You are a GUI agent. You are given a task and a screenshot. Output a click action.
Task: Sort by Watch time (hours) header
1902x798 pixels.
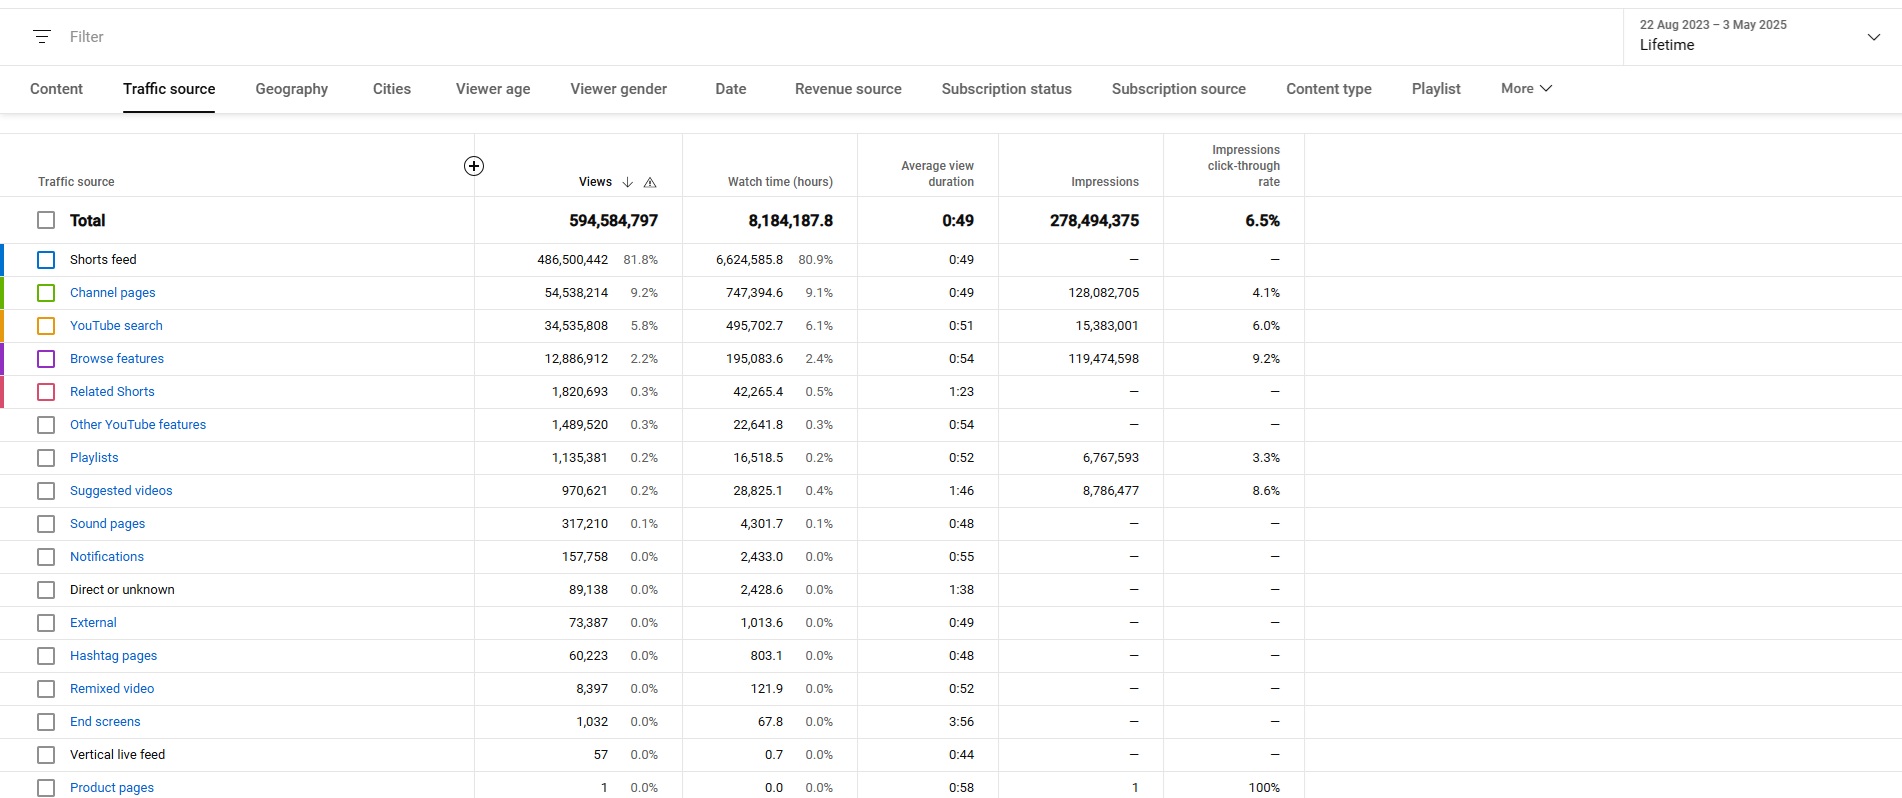coord(780,182)
